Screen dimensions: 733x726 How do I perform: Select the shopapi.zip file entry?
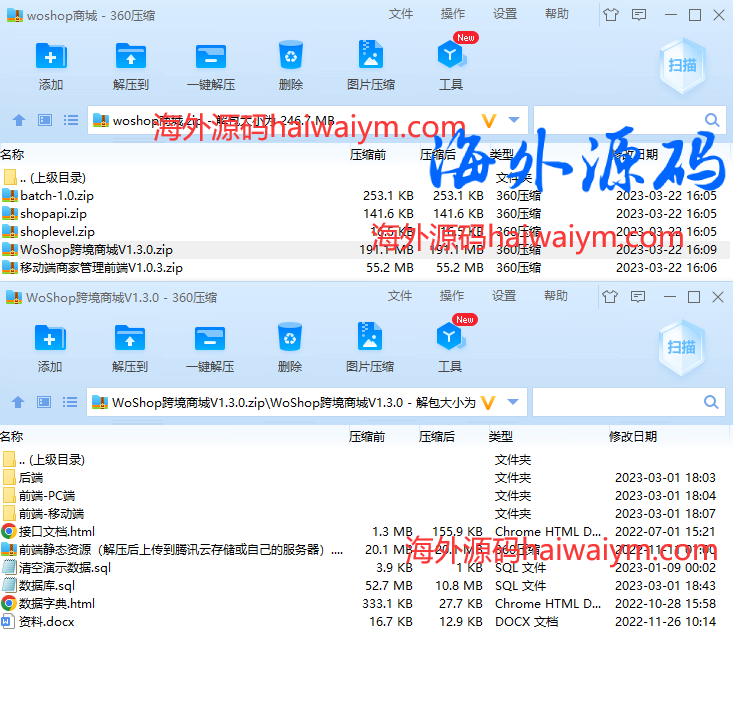[x=53, y=214]
